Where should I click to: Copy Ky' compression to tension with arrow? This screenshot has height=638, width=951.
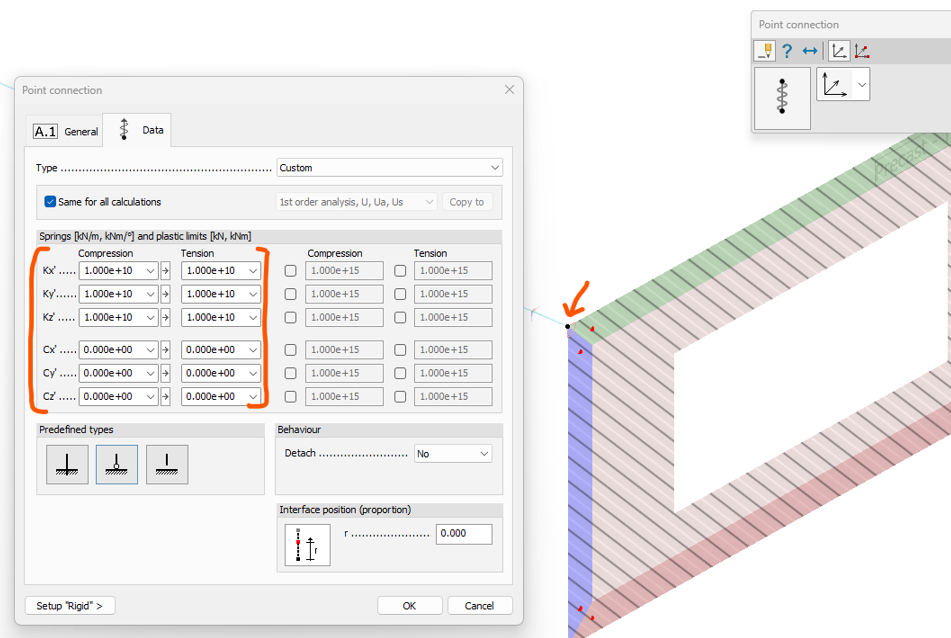click(165, 294)
